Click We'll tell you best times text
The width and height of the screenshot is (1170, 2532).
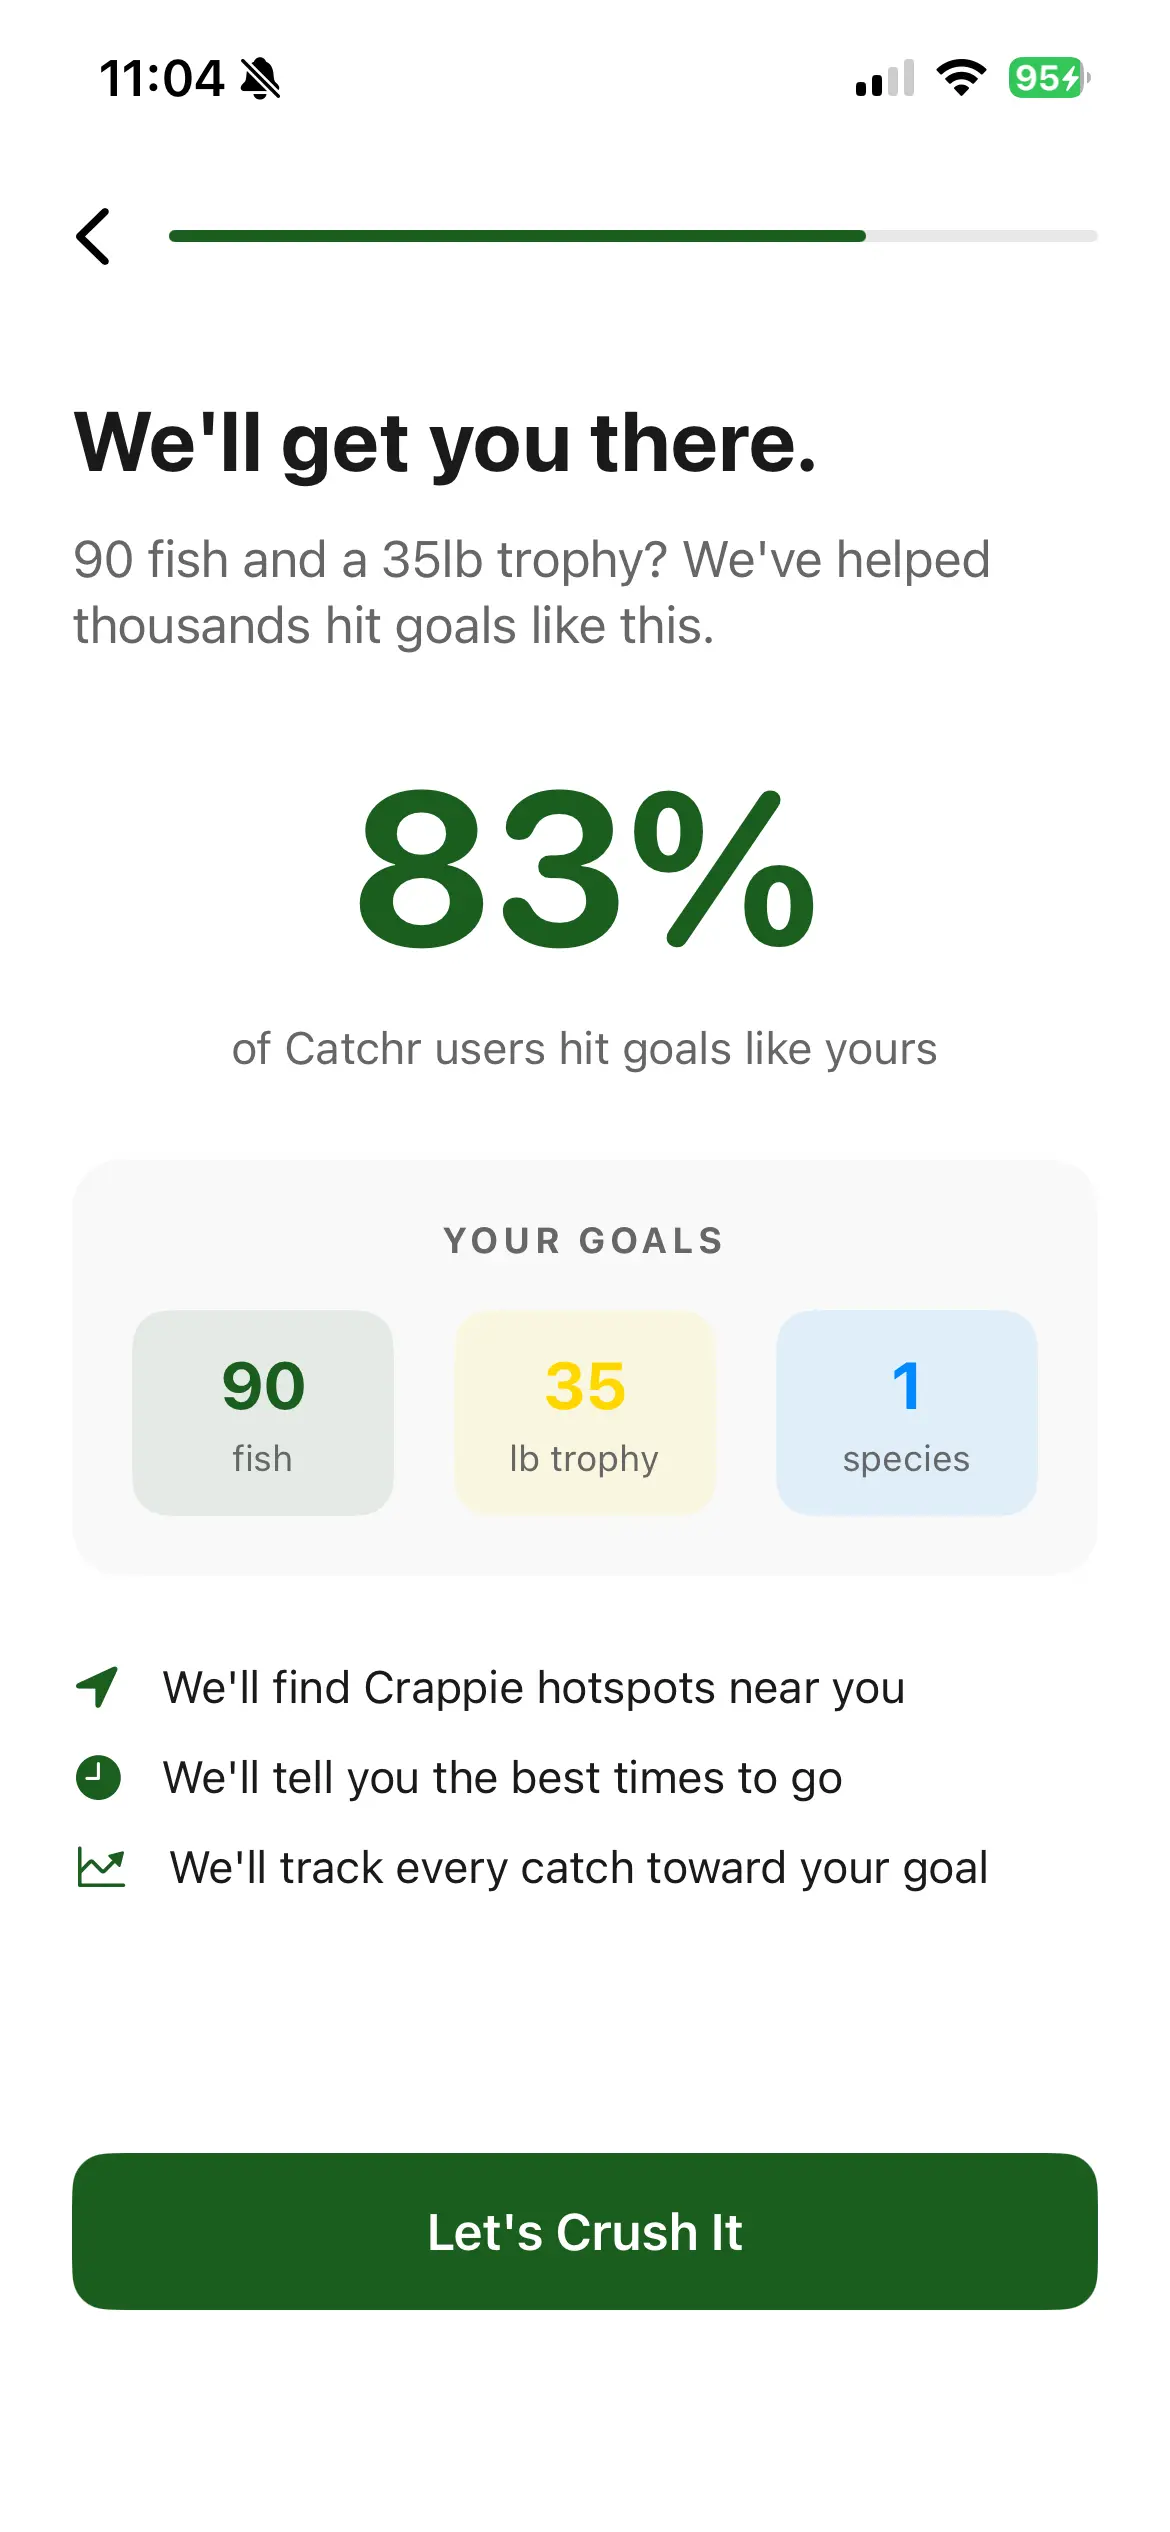503,1777
